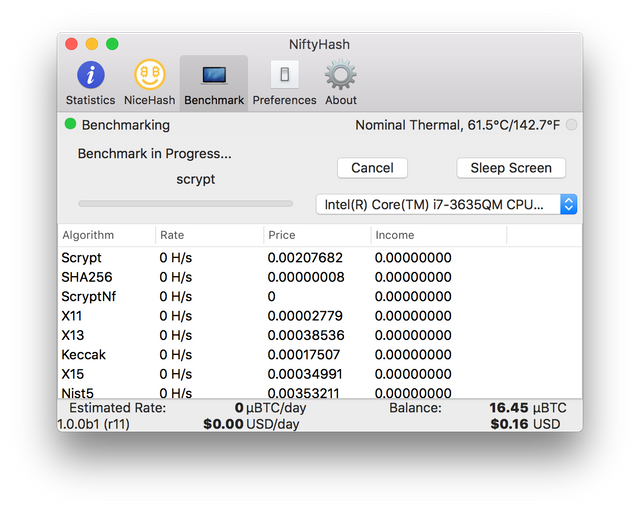This screenshot has width=640, height=513.
Task: Click price value 0.00038536
Action: [x=306, y=335]
